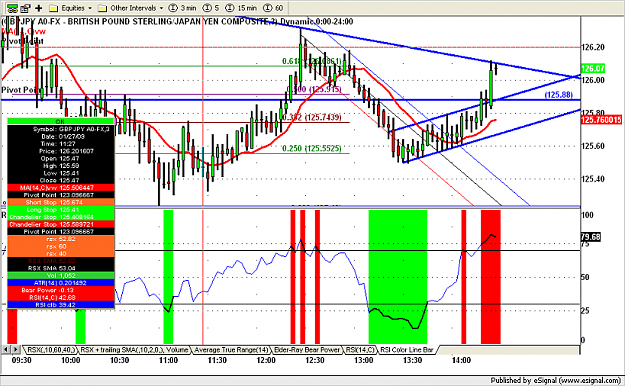Click the RSI clb 39.42 row
The image size is (625, 386).
[x=61, y=305]
